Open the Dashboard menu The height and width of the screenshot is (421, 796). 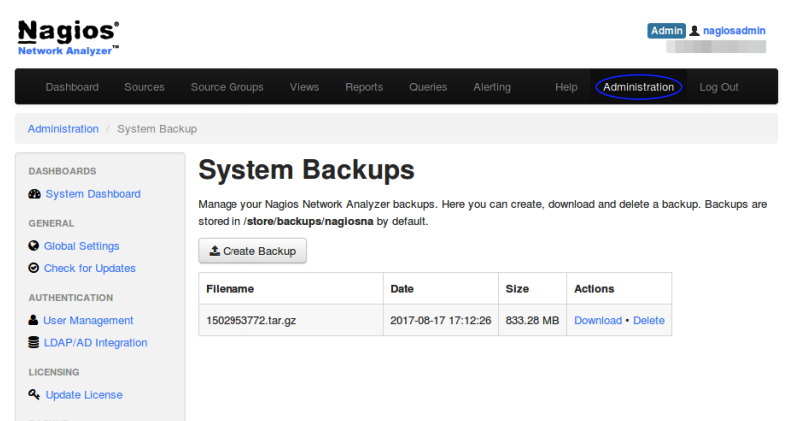click(72, 87)
